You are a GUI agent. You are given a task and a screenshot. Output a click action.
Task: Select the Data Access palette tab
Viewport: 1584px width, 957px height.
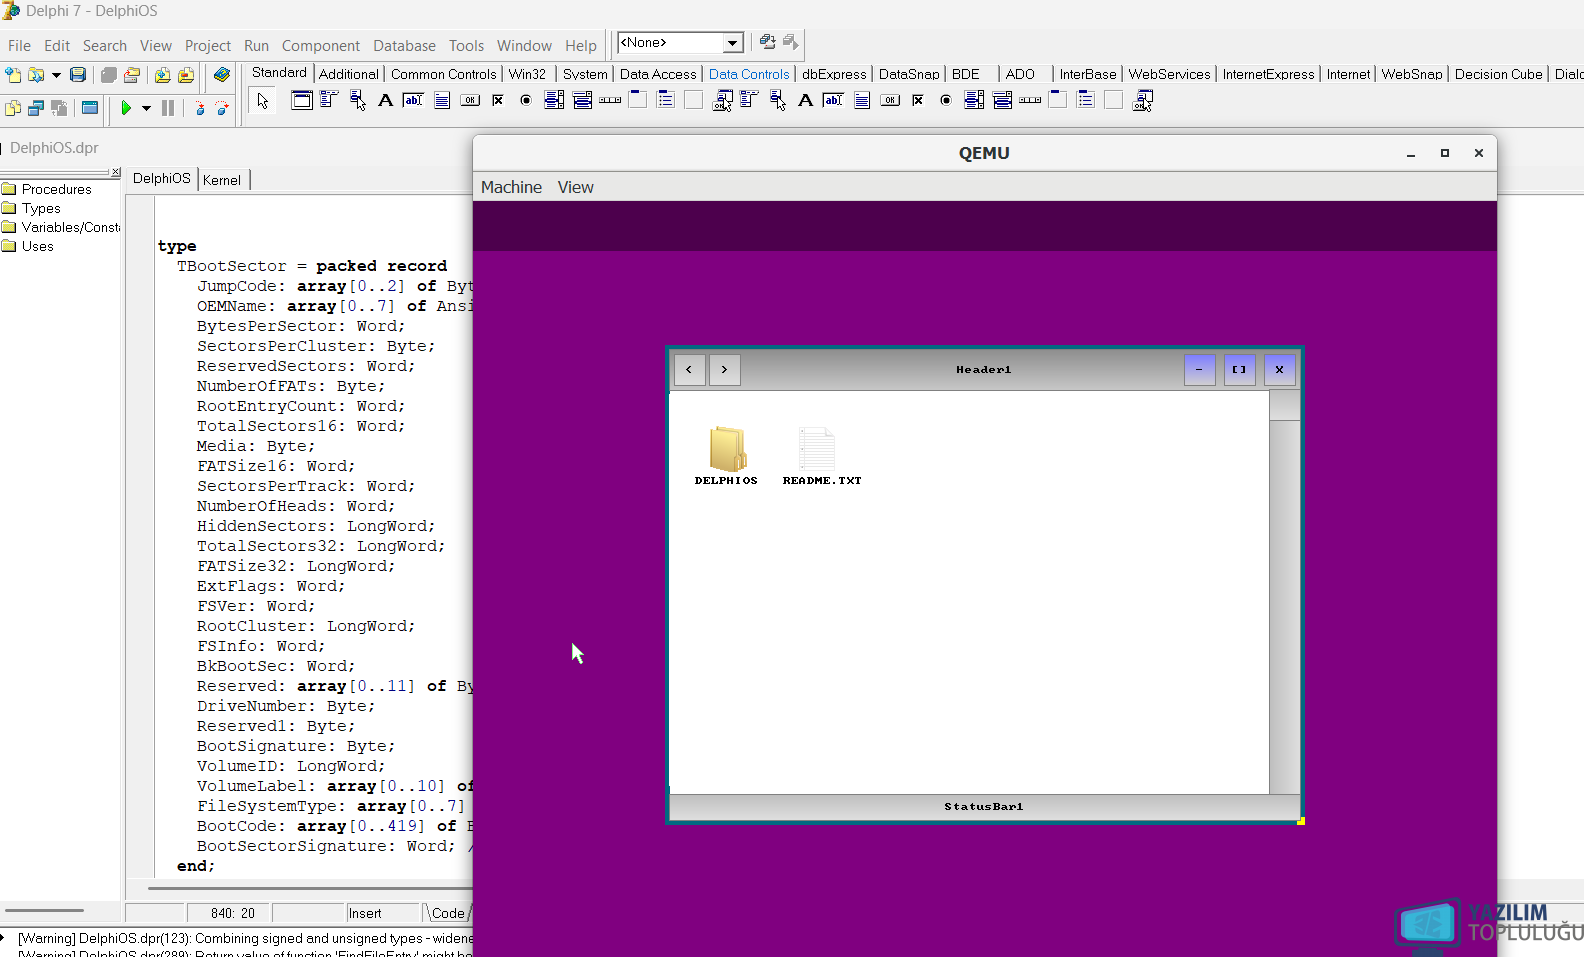click(658, 74)
